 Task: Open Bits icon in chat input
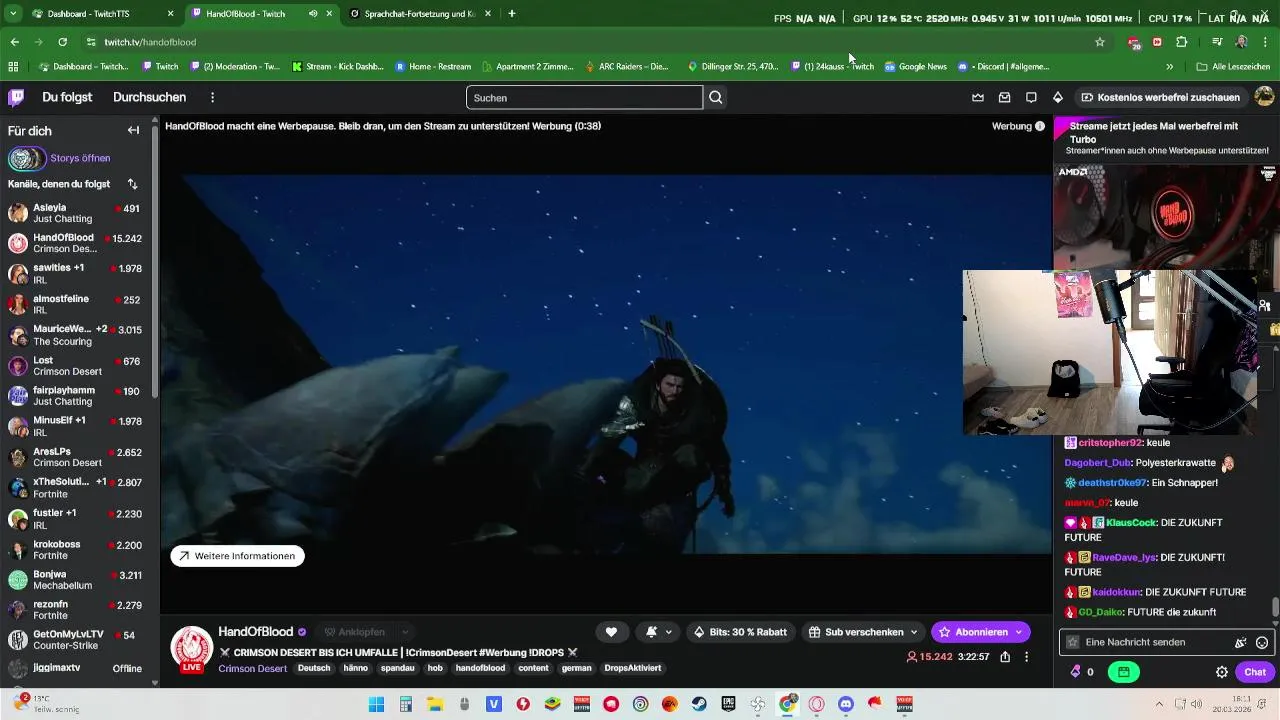1241,642
